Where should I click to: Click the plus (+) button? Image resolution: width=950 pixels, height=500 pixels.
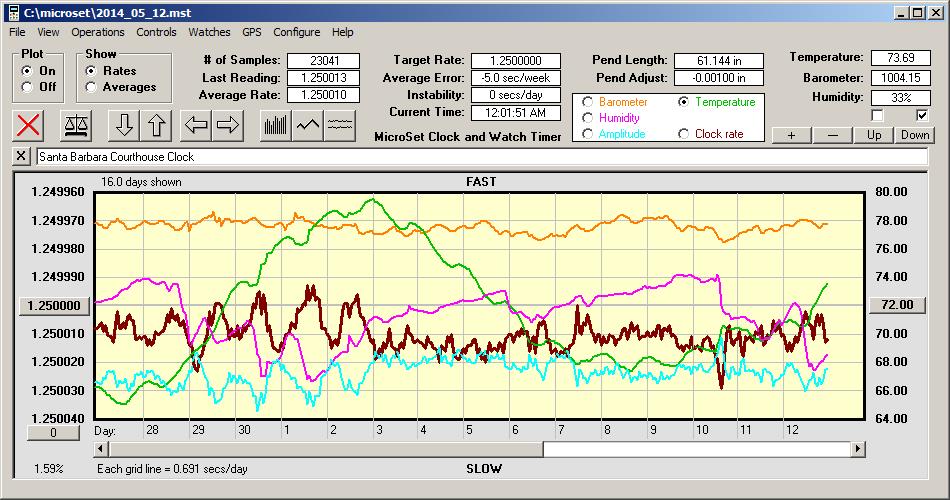point(791,135)
